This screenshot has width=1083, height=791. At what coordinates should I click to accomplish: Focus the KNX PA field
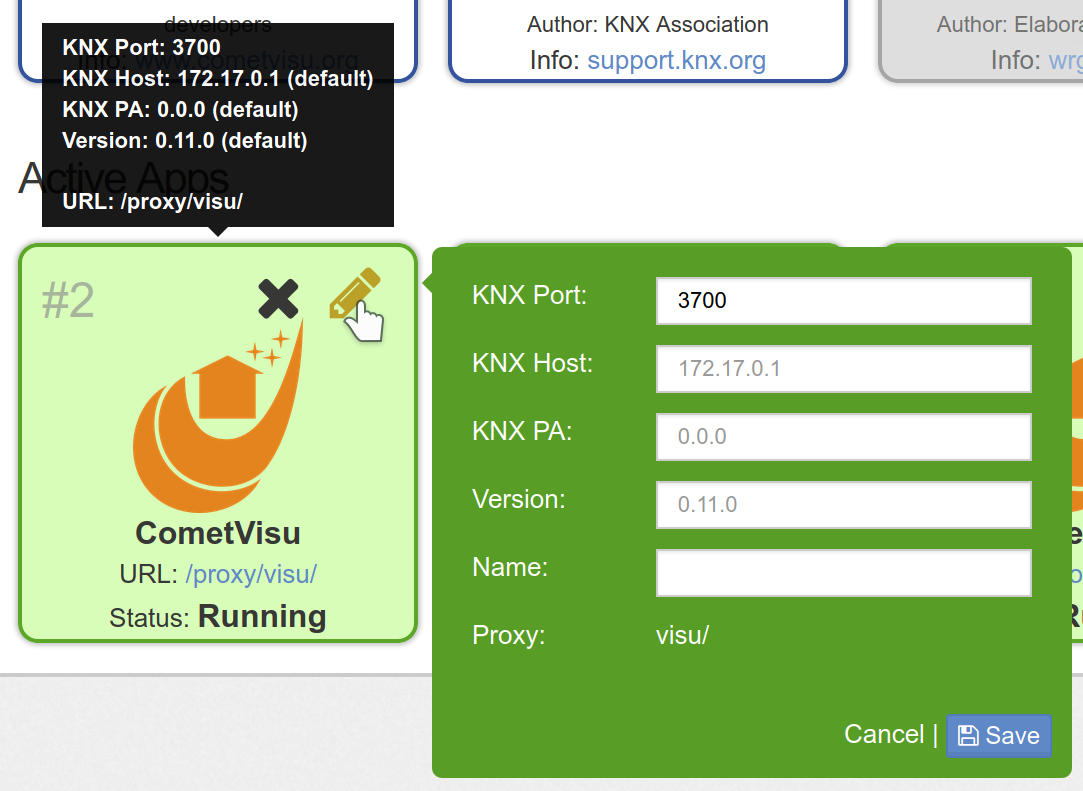click(x=843, y=437)
